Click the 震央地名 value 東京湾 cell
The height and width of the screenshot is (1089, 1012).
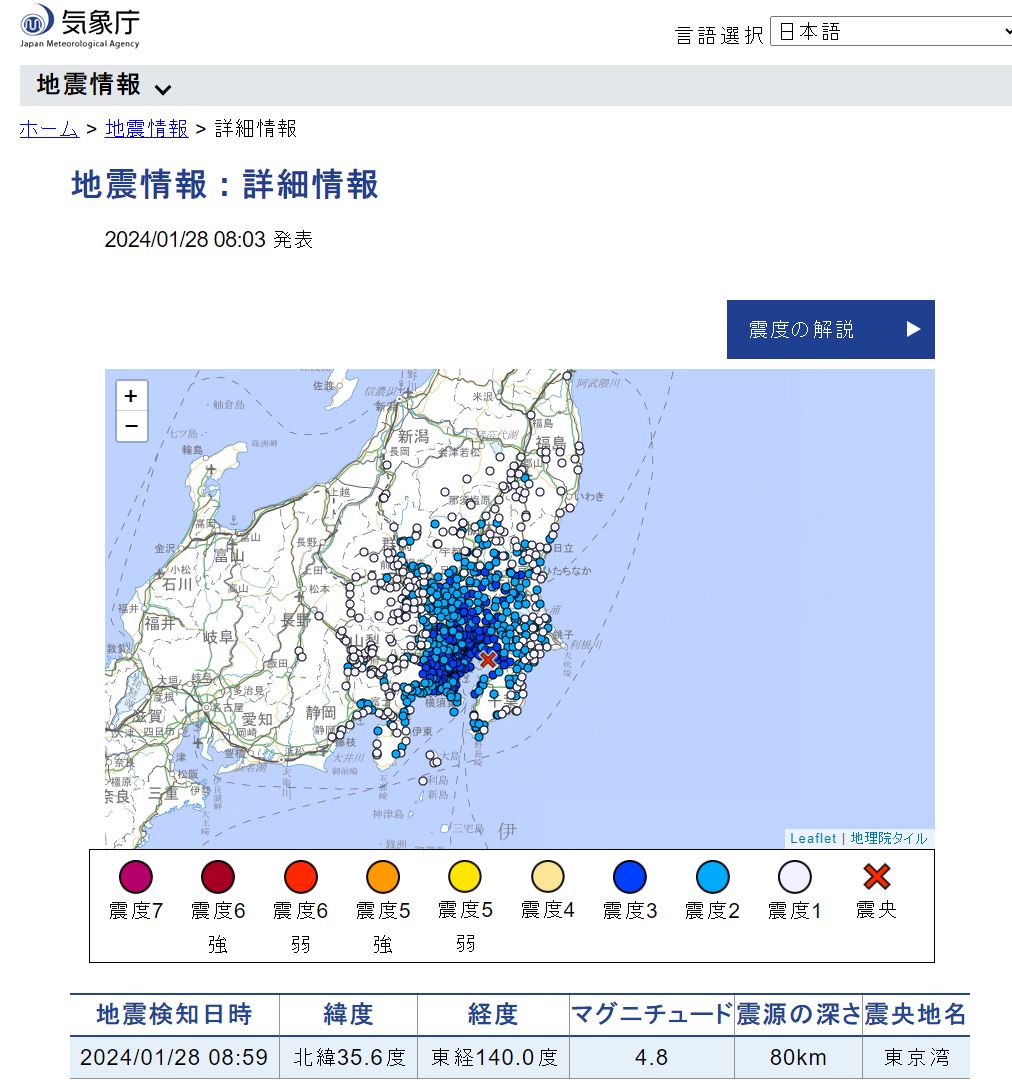(915, 1057)
